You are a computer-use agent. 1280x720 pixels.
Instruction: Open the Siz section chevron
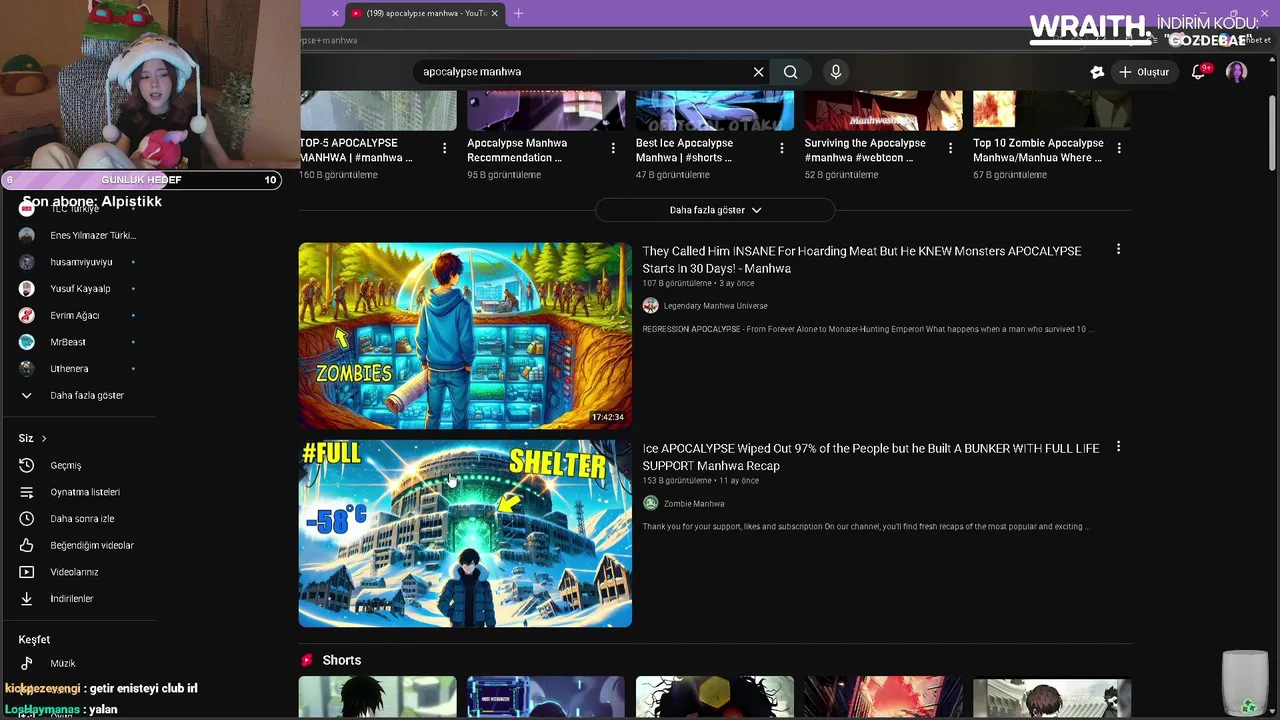coord(44,438)
